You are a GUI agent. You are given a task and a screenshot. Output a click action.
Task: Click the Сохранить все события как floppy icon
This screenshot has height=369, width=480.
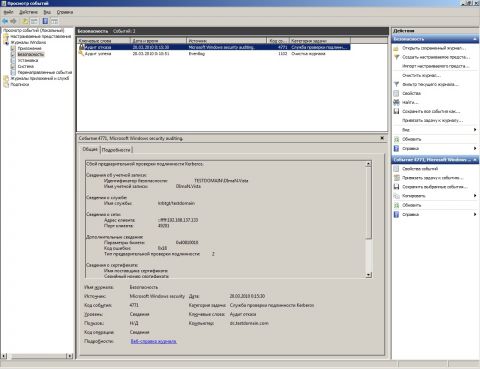pyautogui.click(x=396, y=111)
